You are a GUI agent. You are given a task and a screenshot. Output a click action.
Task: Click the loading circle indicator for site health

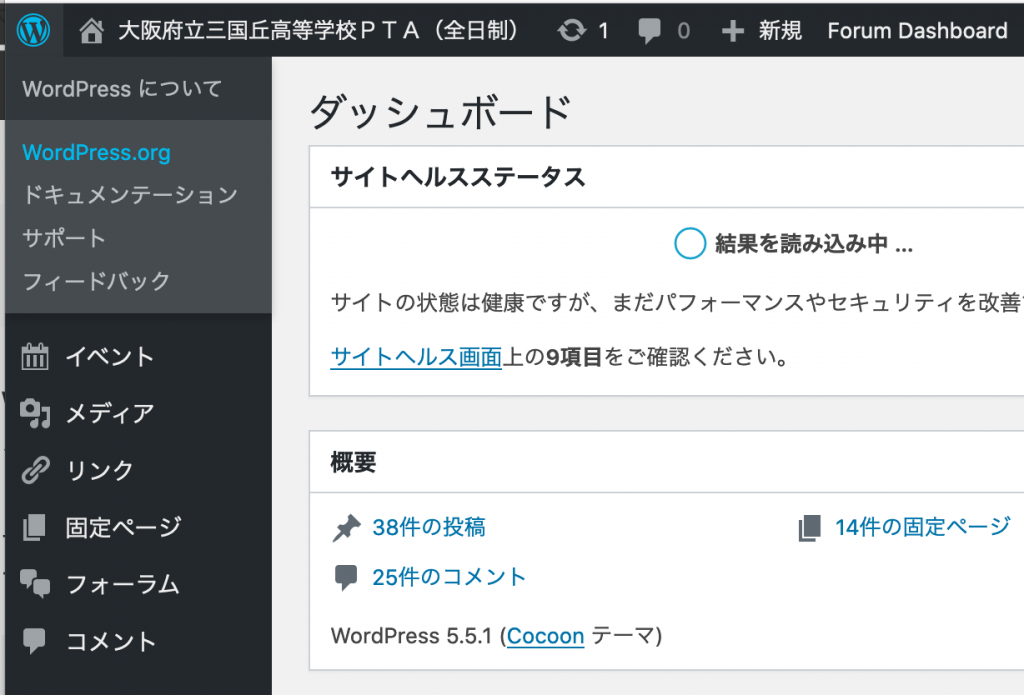[x=690, y=243]
